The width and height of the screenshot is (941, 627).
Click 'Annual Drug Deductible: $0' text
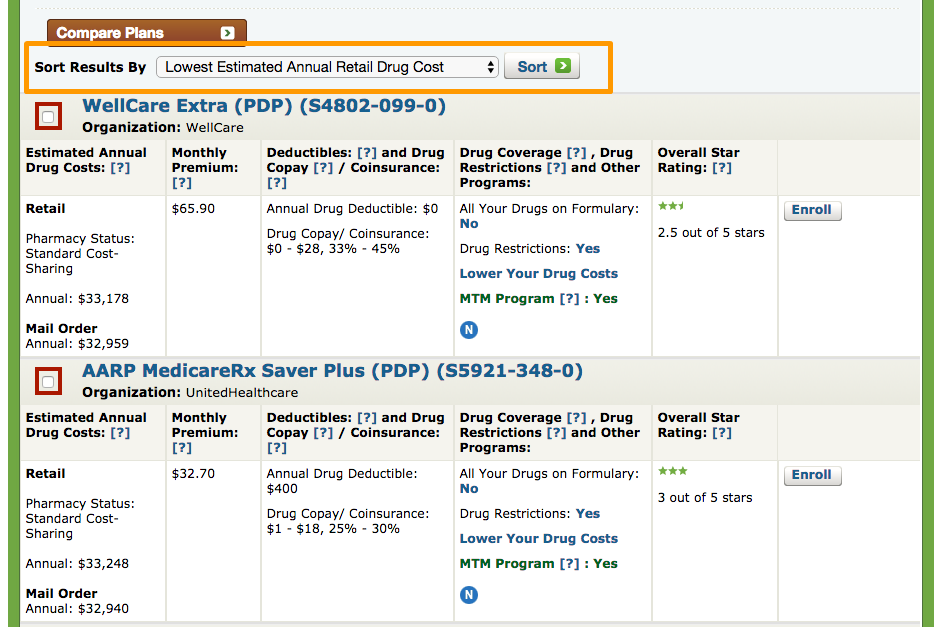pyautogui.click(x=352, y=209)
